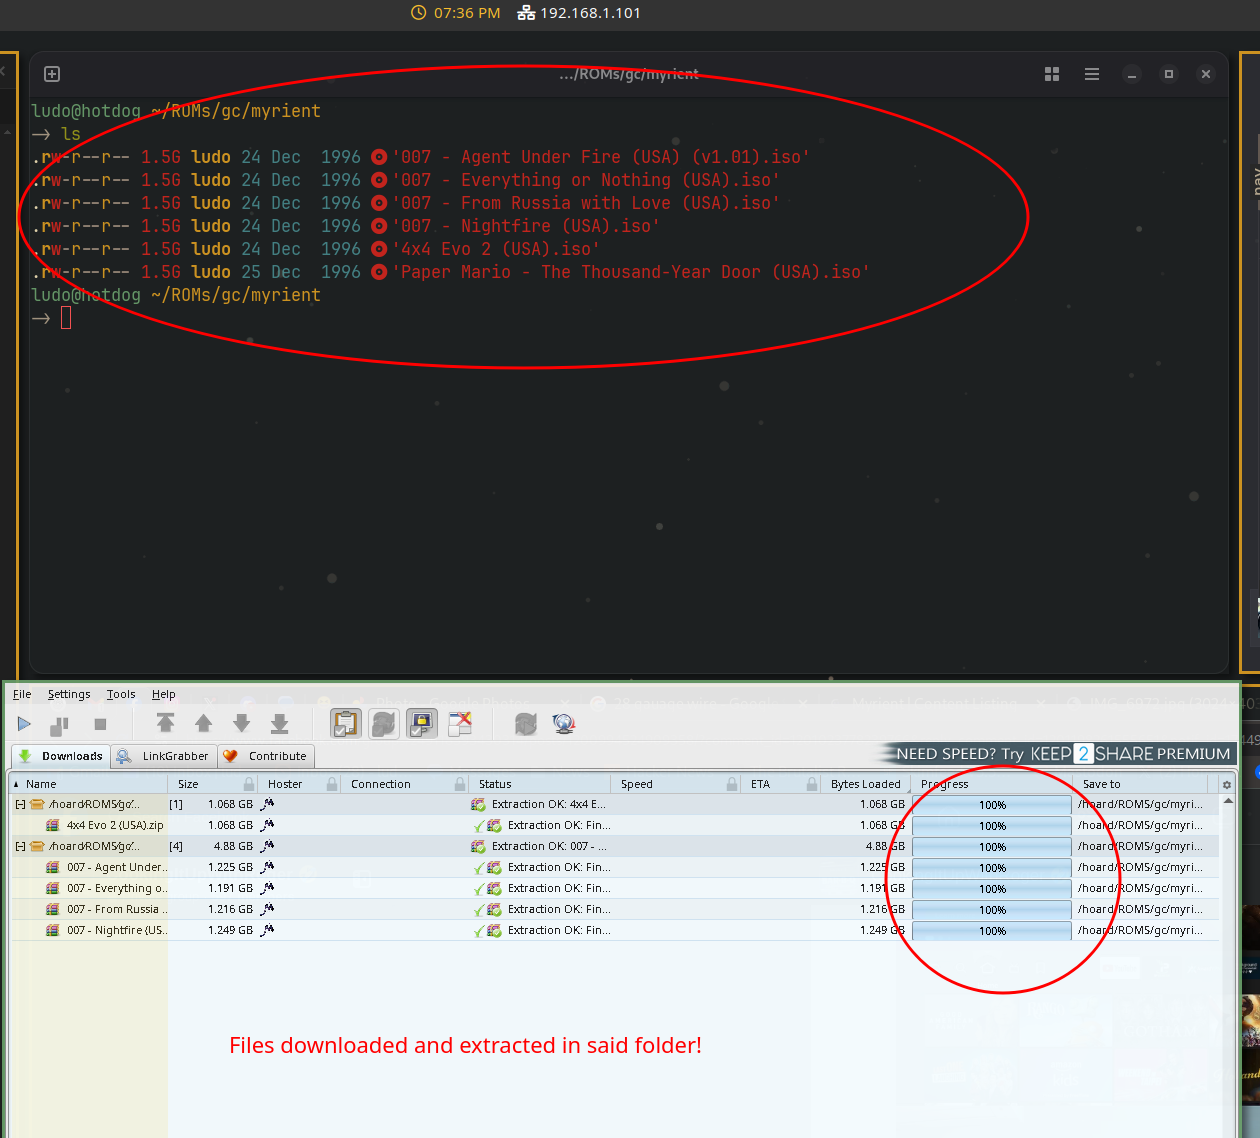Click scroll-up arrow of downloads table

1228,801
